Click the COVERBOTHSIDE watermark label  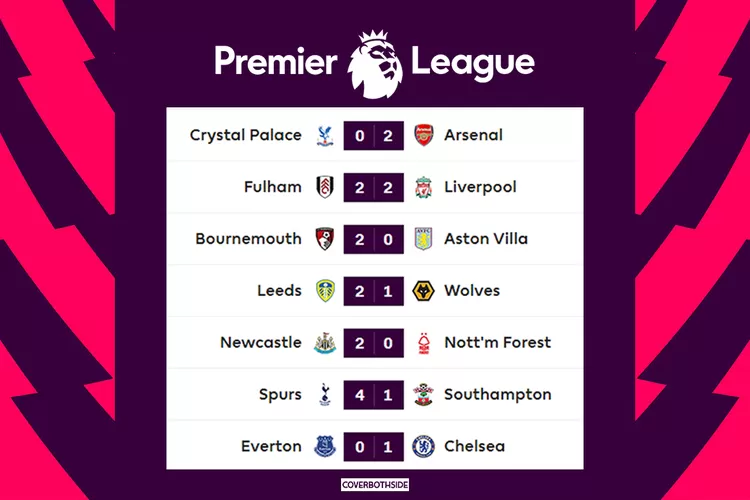click(x=375, y=484)
